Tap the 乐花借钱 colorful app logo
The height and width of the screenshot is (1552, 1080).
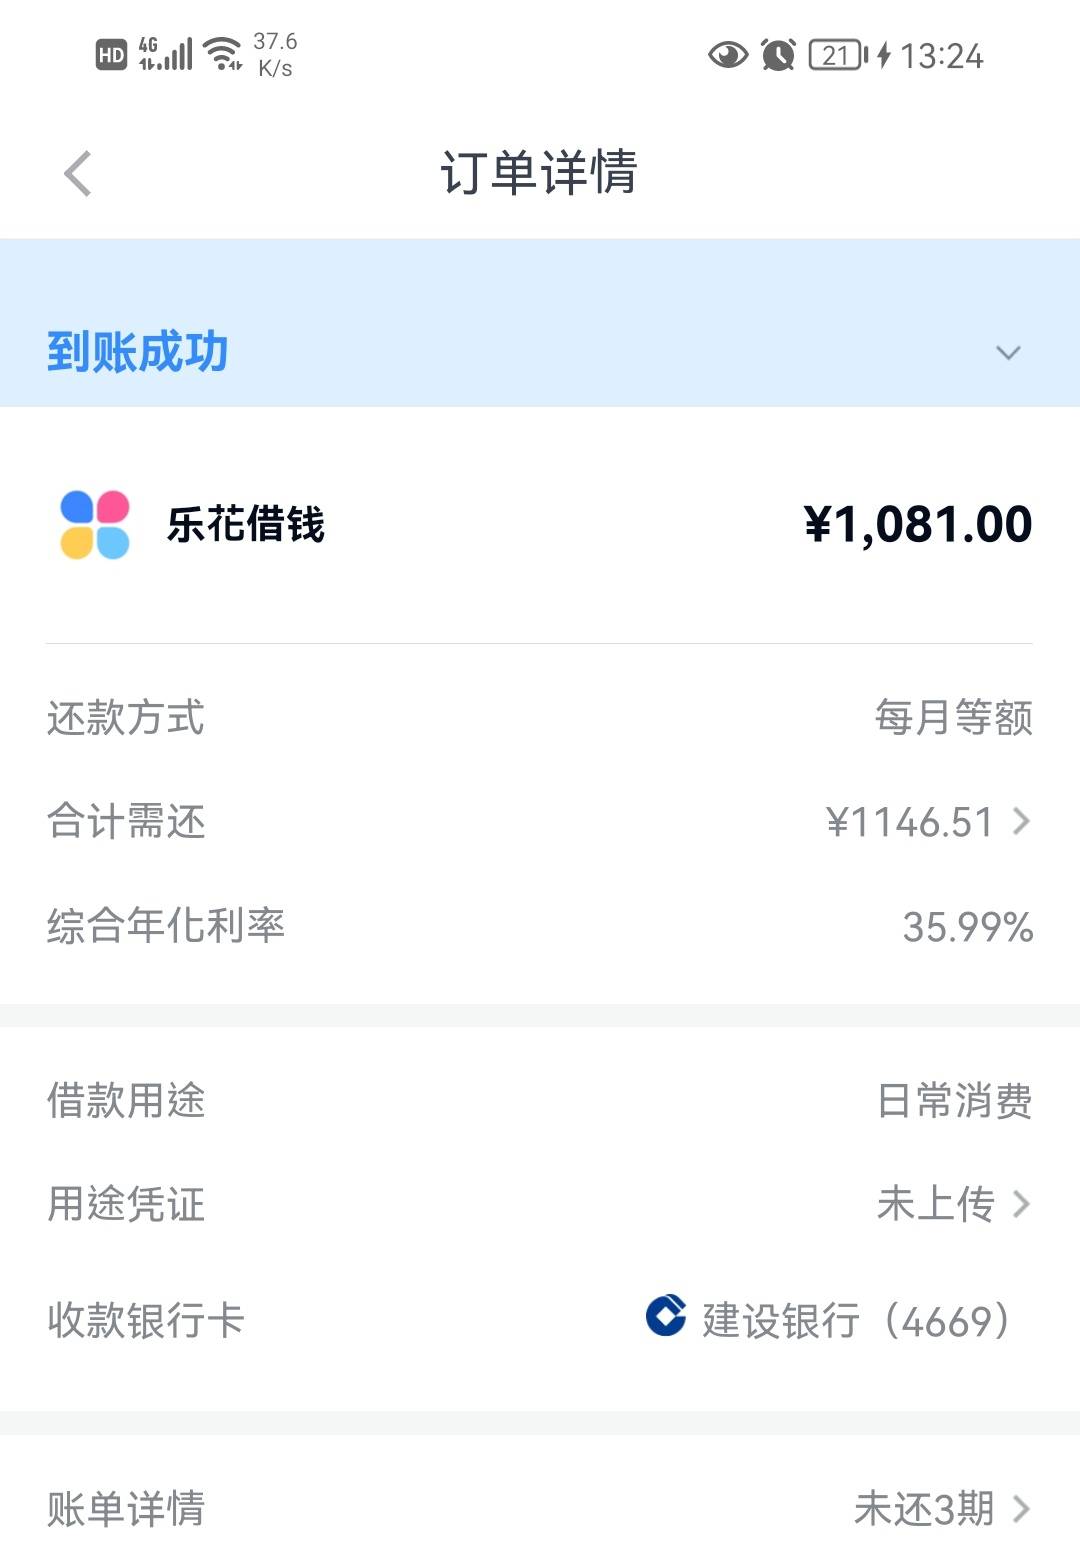click(x=95, y=524)
